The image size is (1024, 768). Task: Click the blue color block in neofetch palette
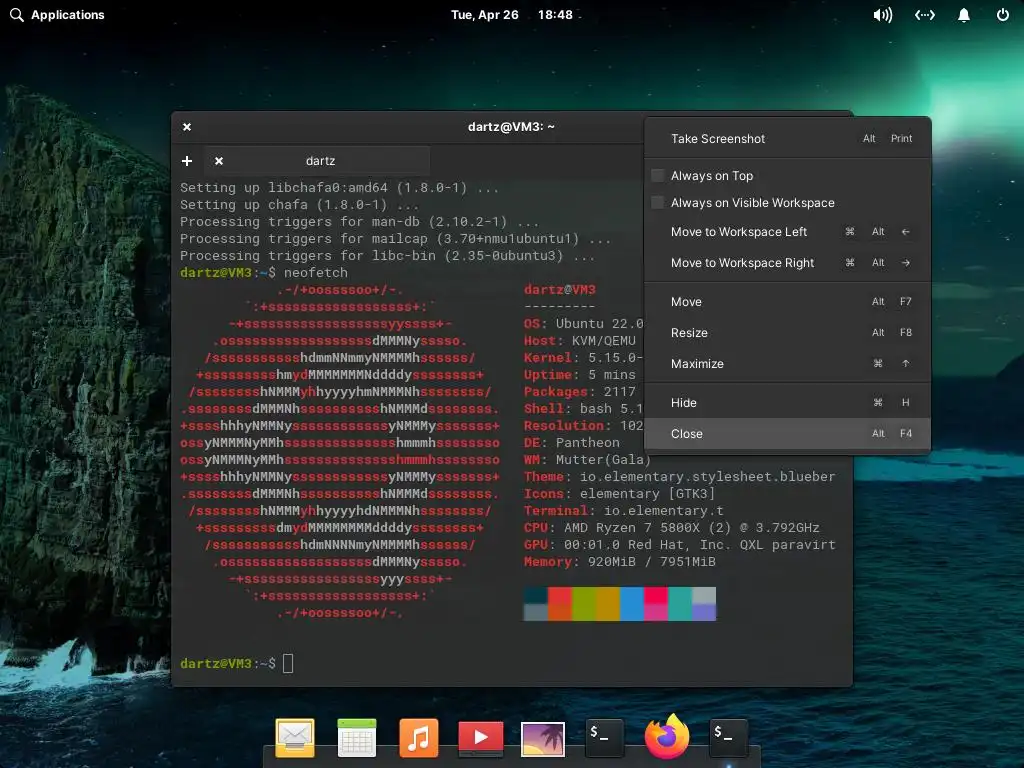[x=632, y=603]
